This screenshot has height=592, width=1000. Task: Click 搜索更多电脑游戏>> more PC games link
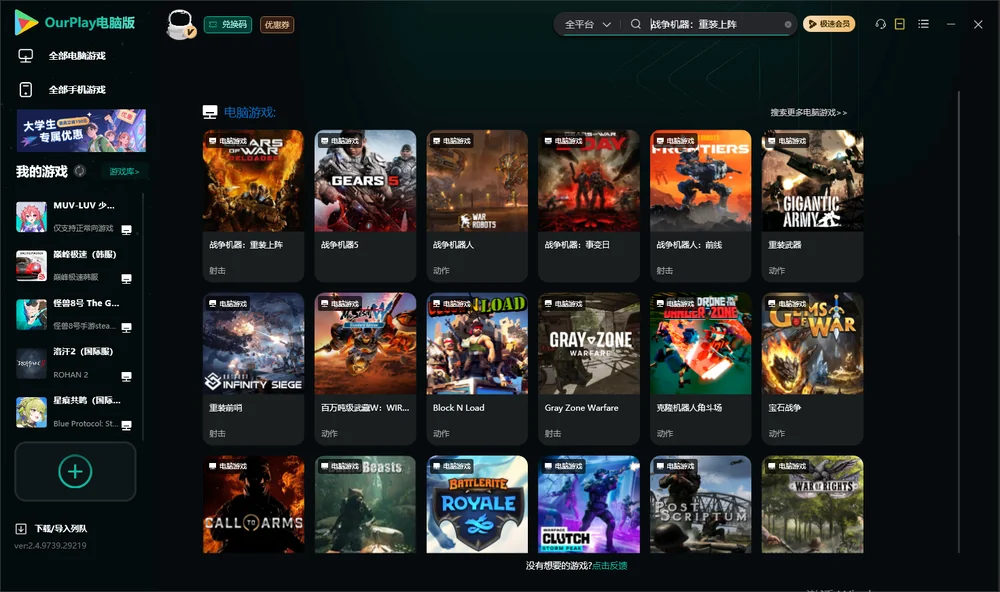808,113
